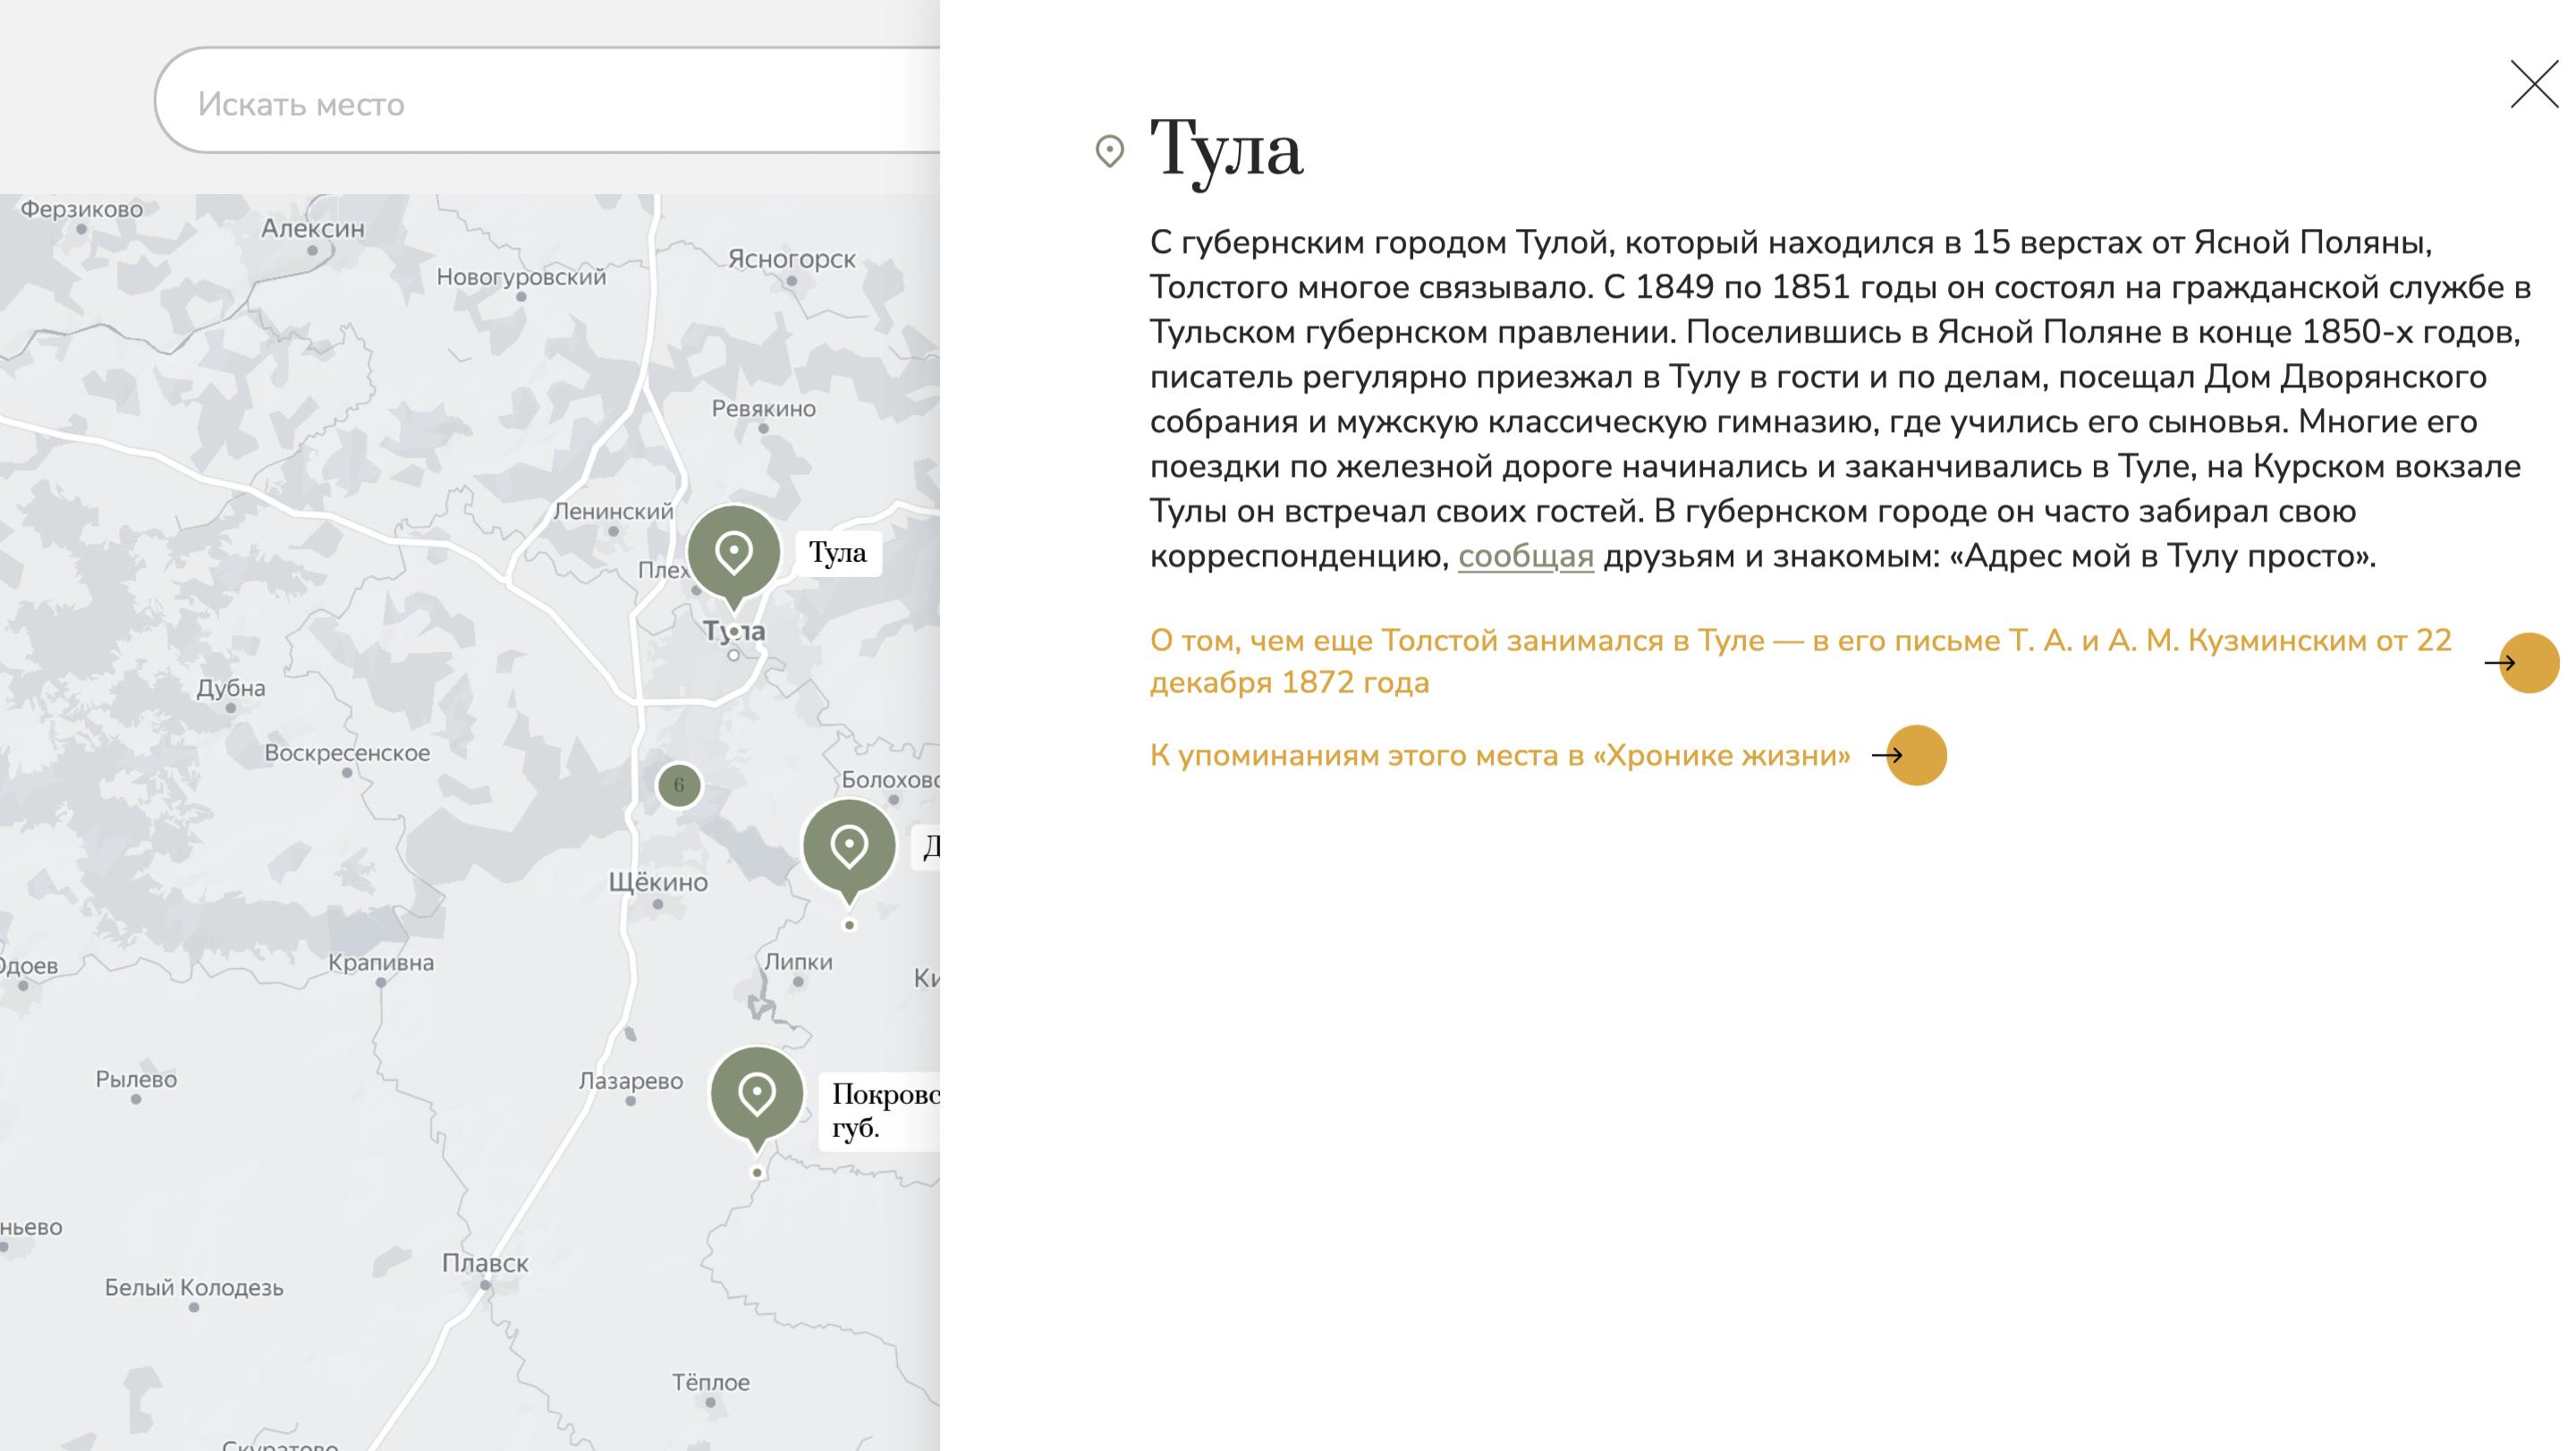This screenshot has height=1451, width=2576.
Task: Click the city name Щёкино on the map
Action: click(659, 883)
